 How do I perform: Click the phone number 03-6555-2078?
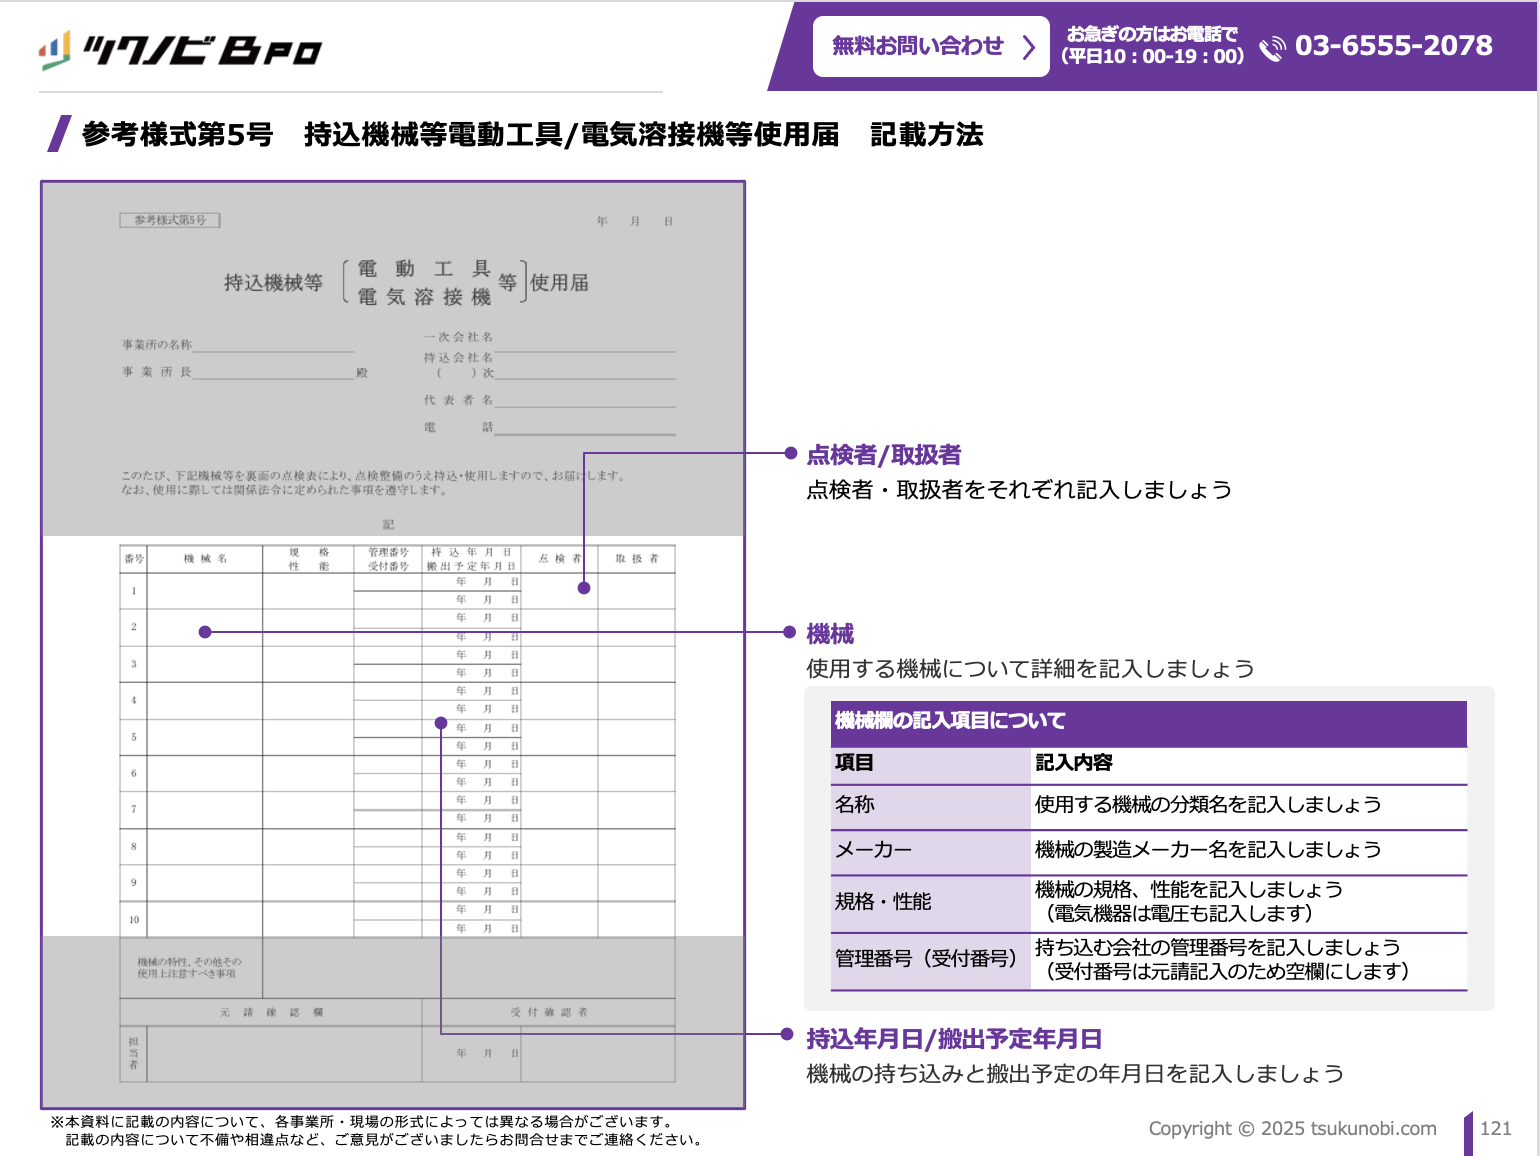(x=1393, y=45)
